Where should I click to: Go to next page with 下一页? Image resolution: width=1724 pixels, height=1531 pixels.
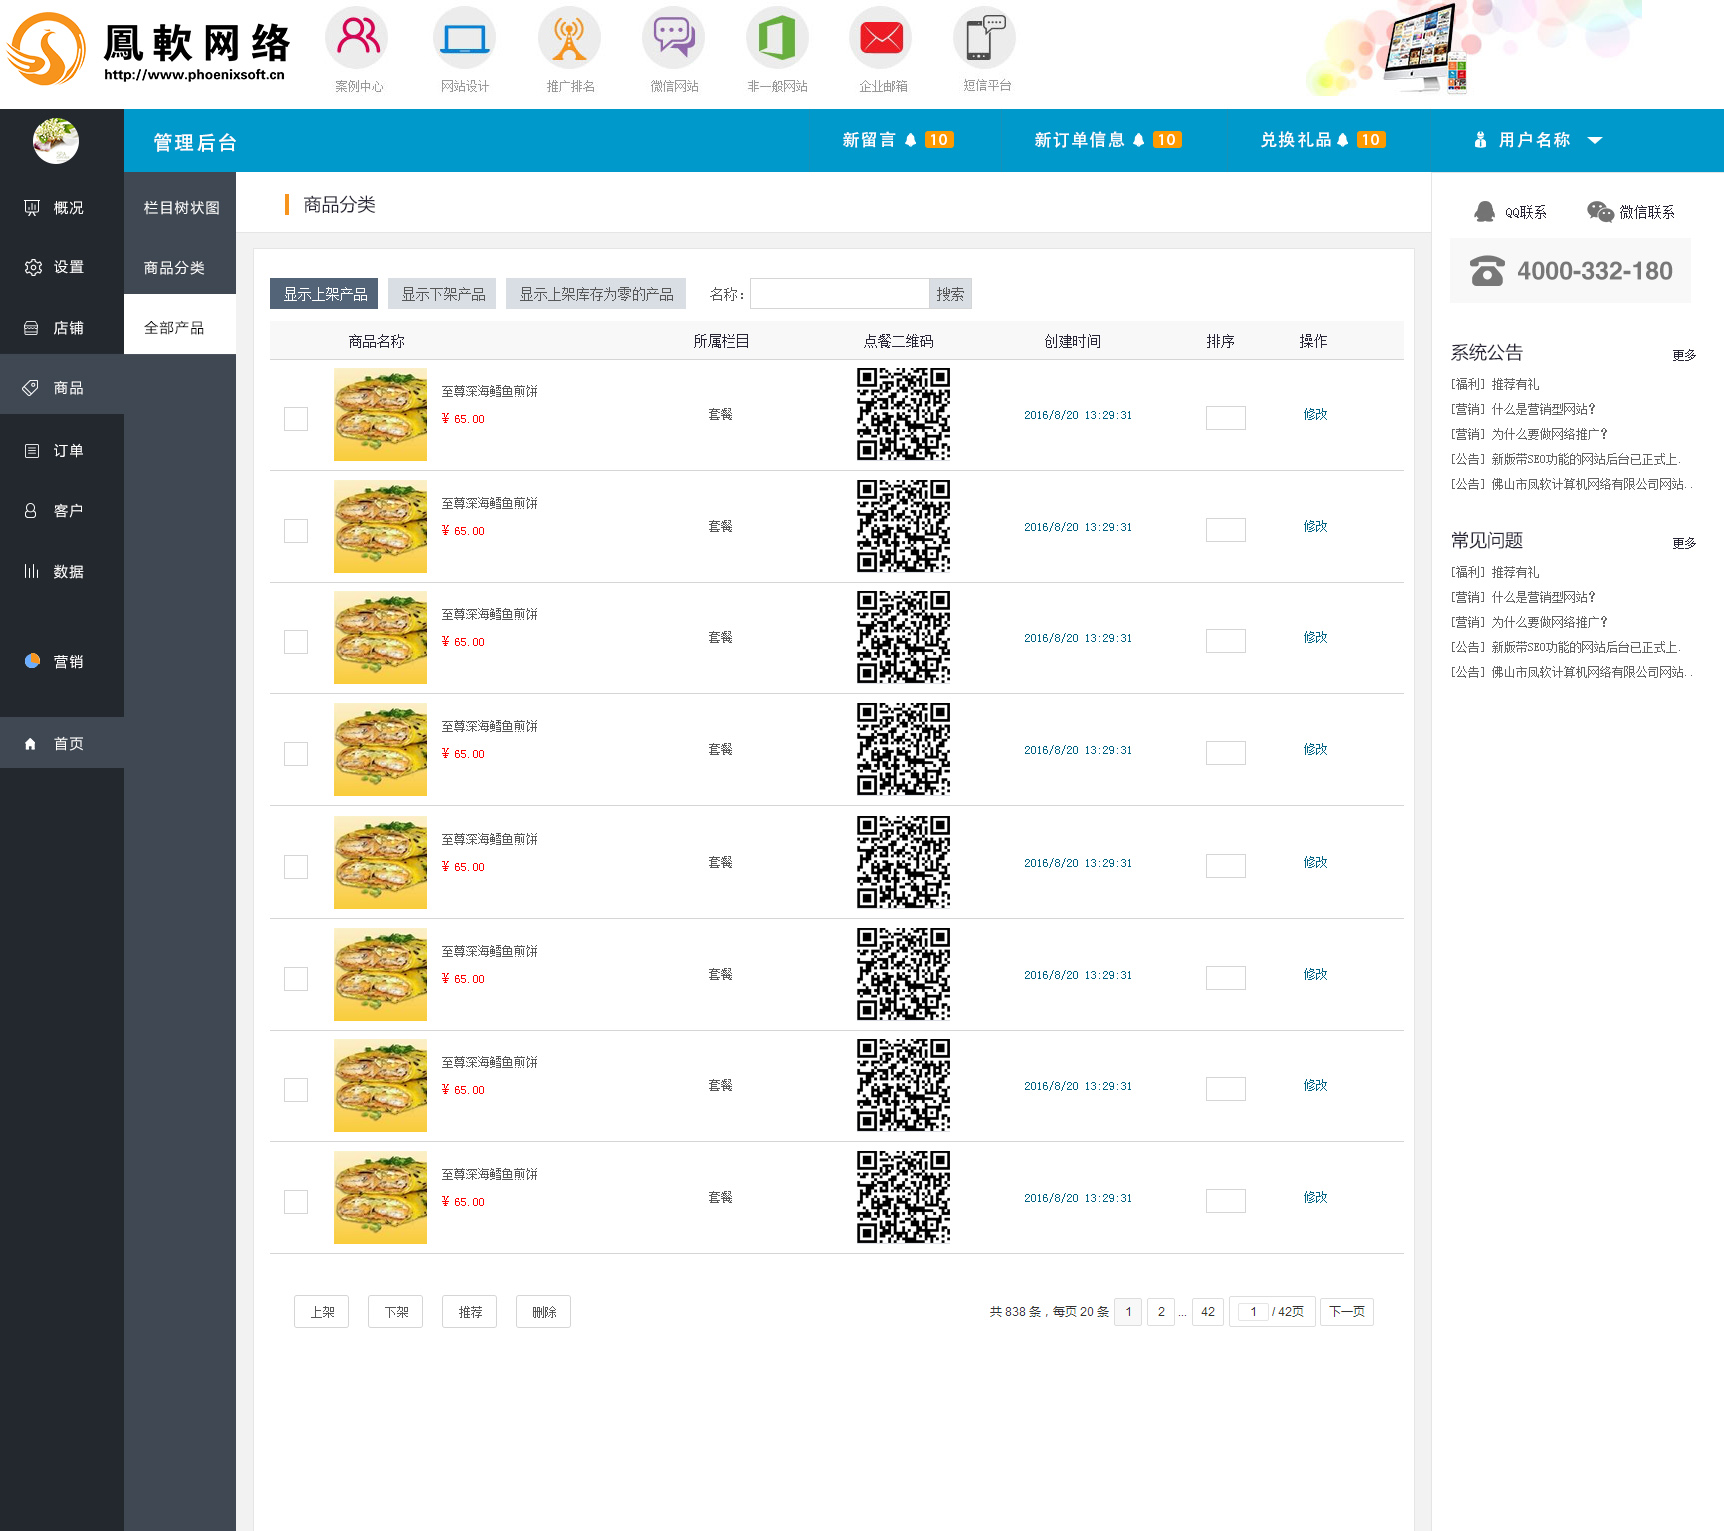click(1346, 1312)
